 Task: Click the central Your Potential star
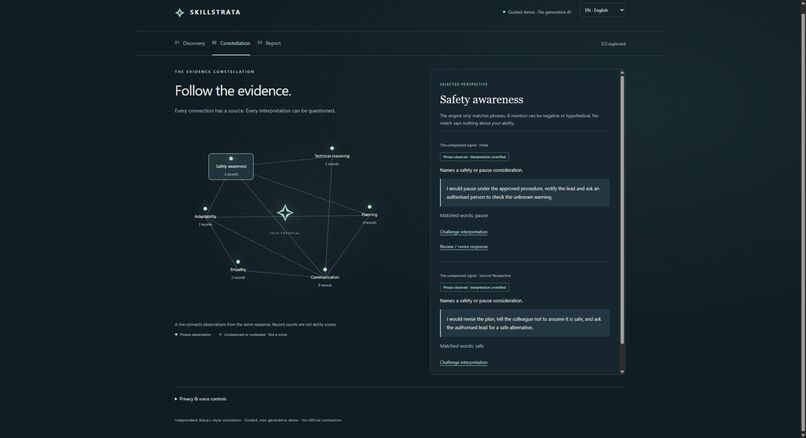point(285,213)
